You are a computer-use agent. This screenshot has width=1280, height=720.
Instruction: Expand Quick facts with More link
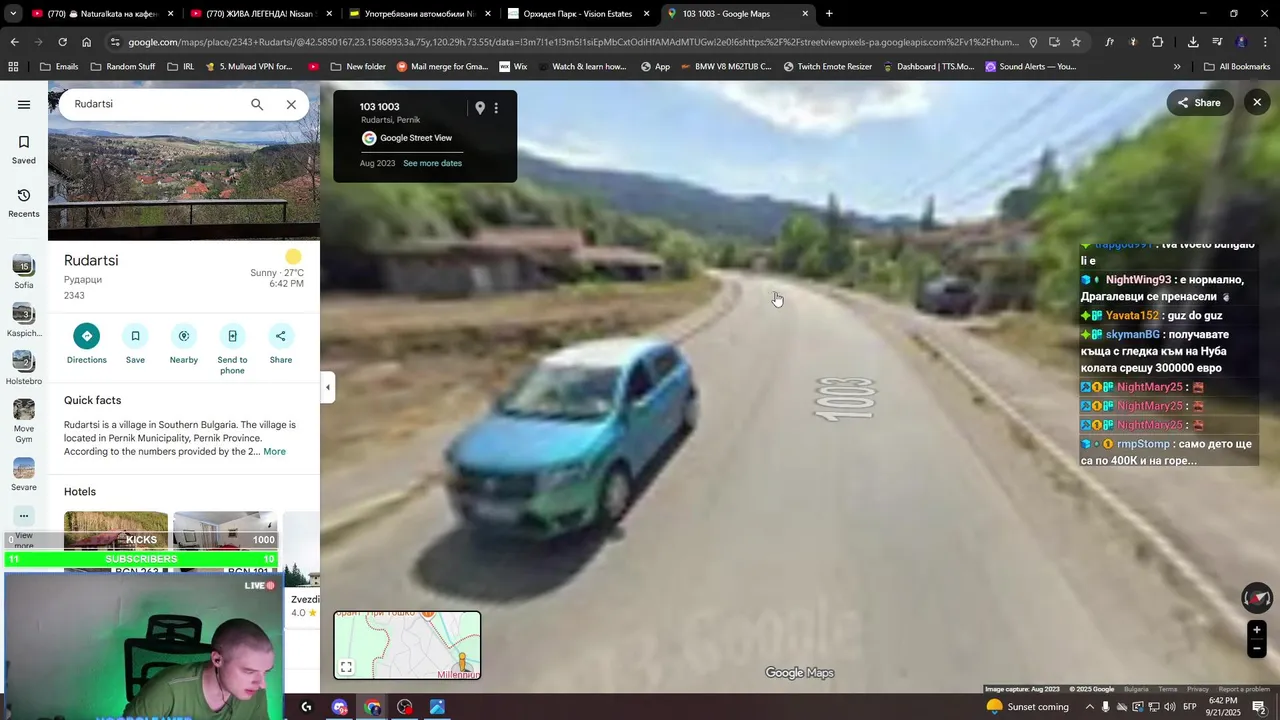[x=274, y=452]
